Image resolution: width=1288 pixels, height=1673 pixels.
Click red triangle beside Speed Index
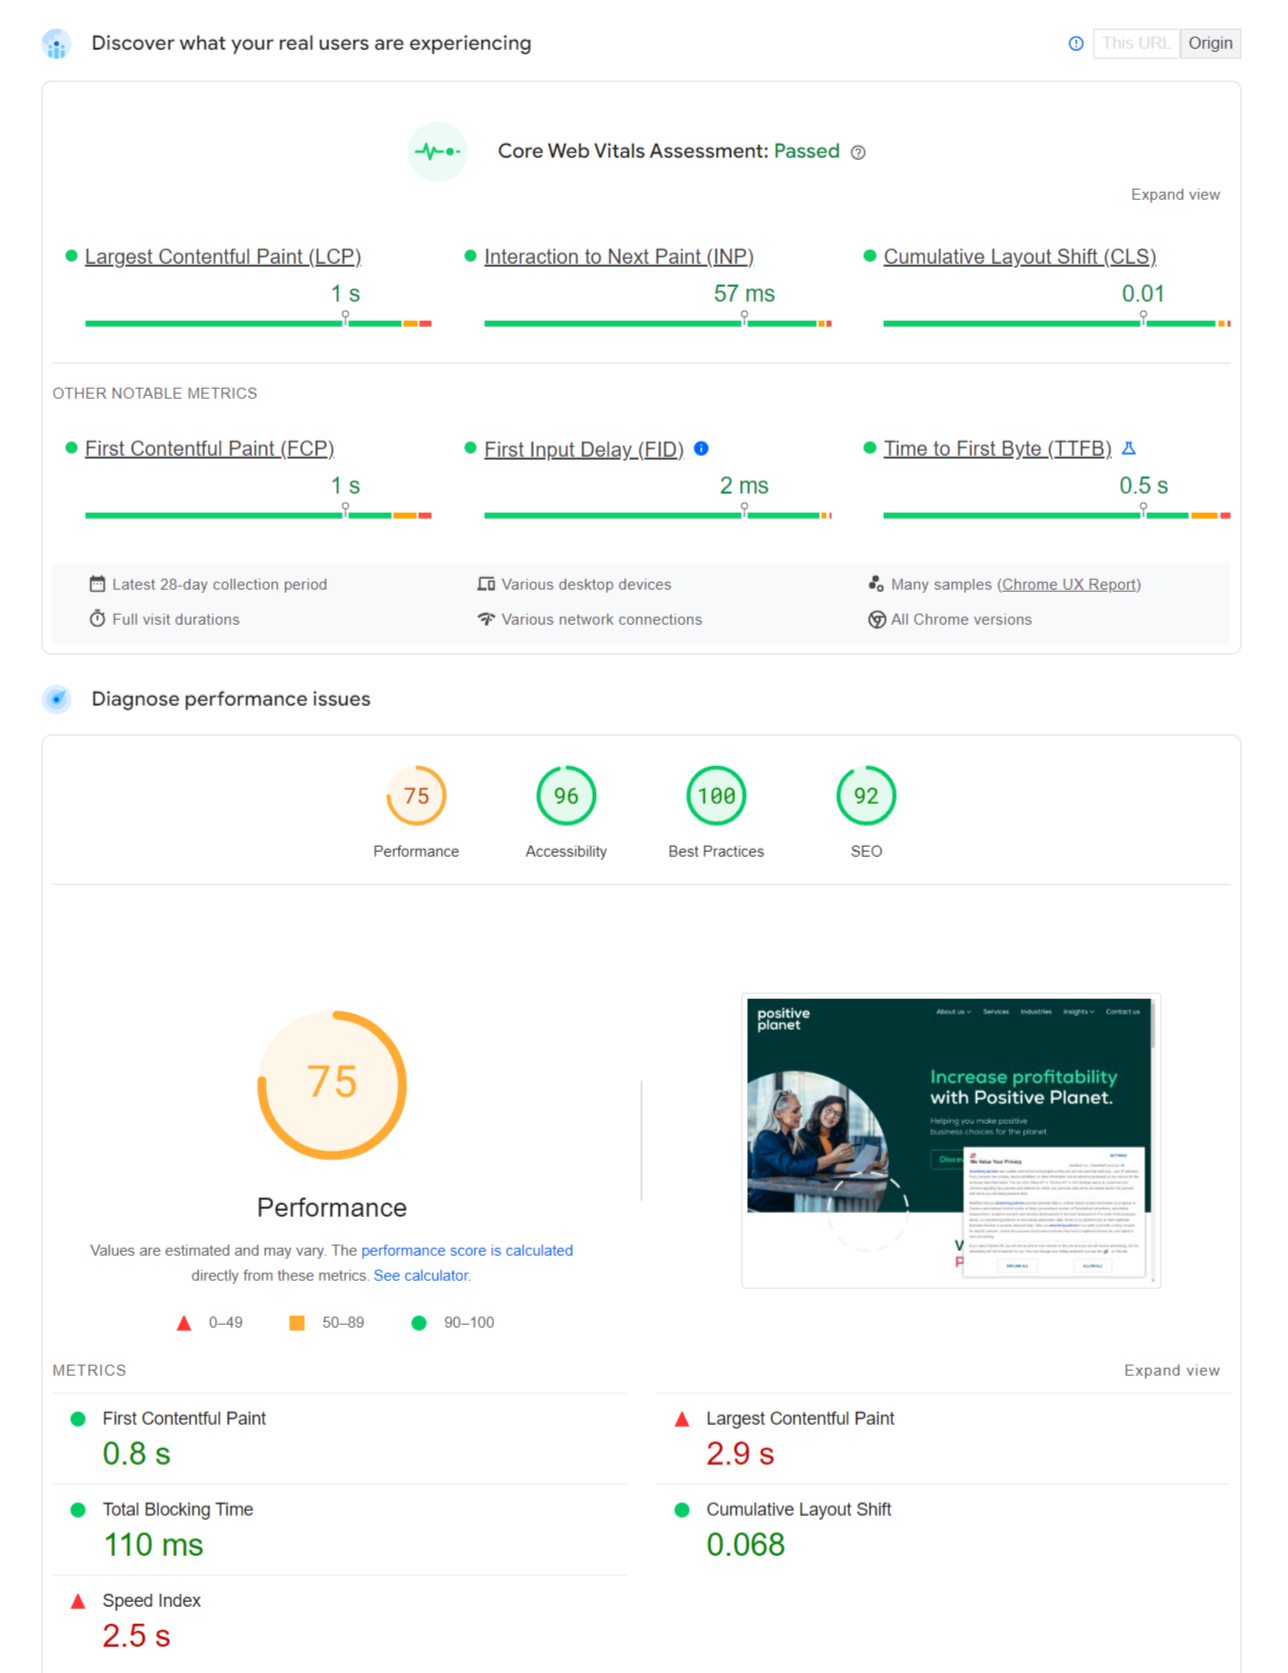click(x=78, y=1601)
